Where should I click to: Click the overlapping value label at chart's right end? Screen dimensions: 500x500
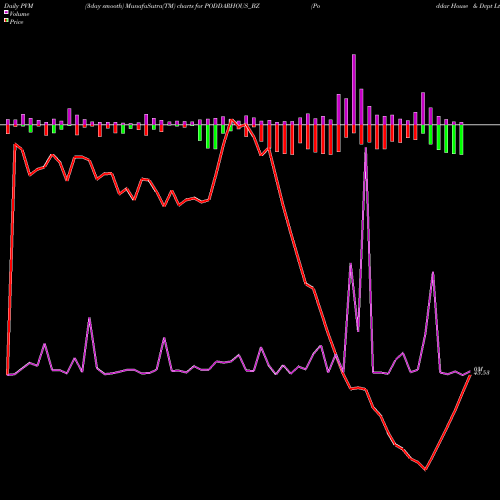[x=482, y=371]
